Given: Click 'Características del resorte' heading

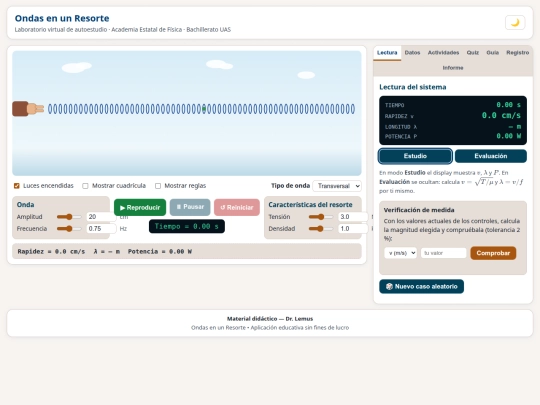Looking at the screenshot, I should tap(310, 205).
